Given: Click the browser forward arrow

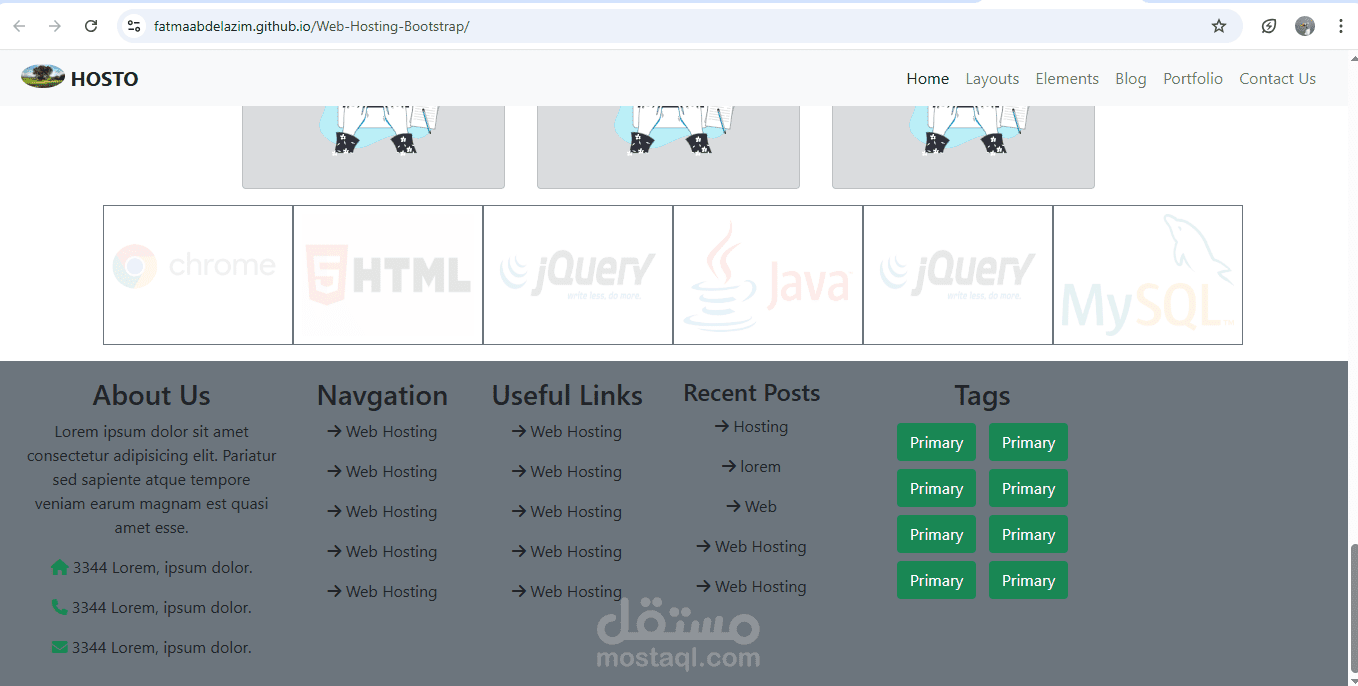Looking at the screenshot, I should point(55,26).
